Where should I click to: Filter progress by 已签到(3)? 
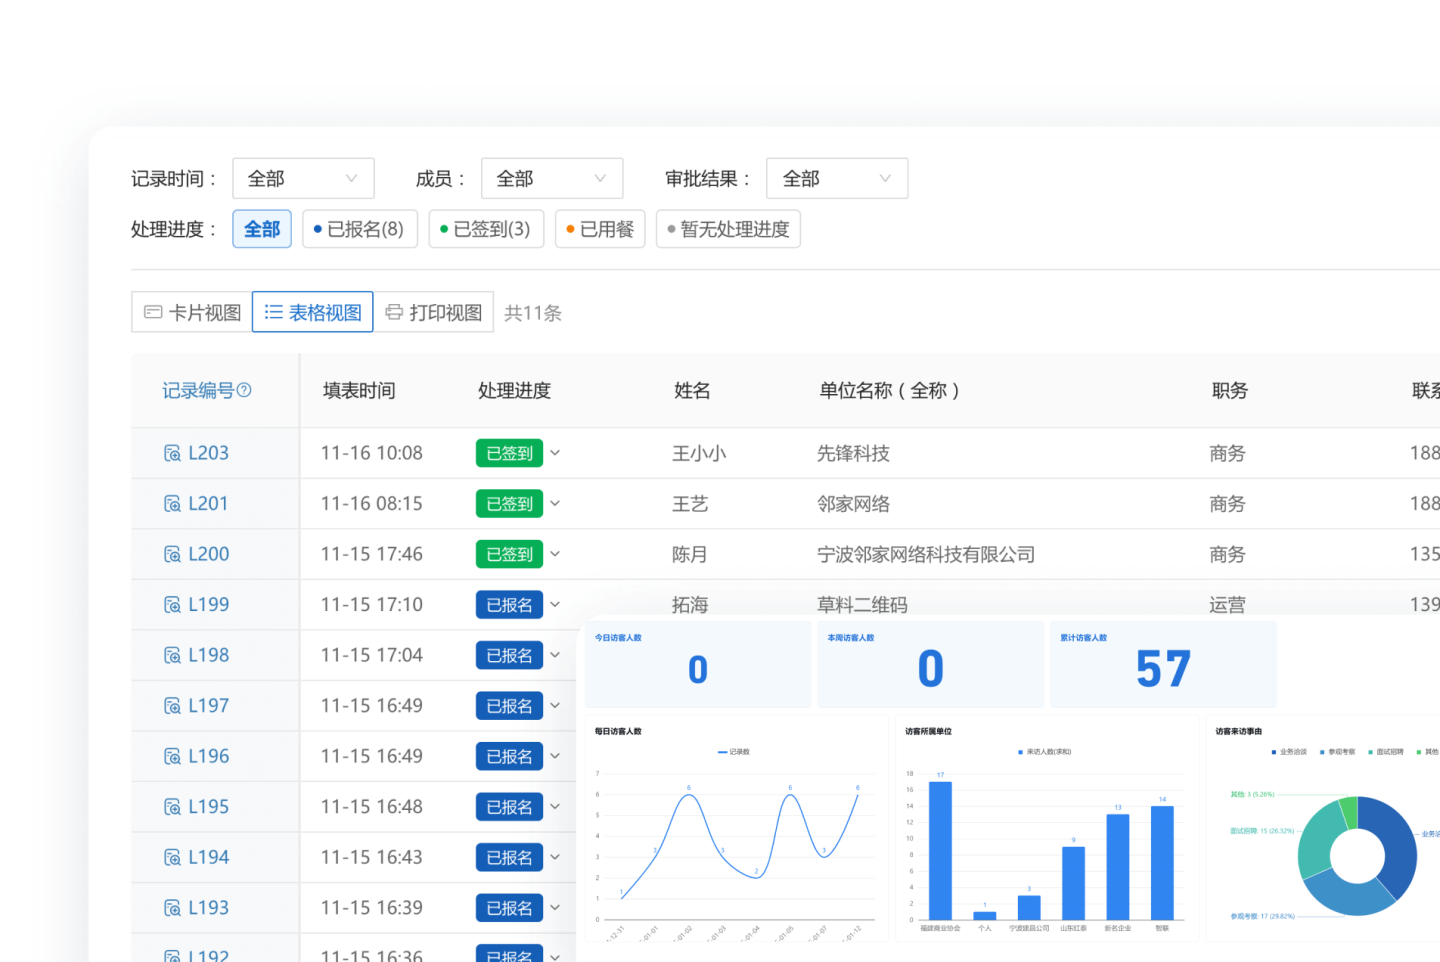tap(486, 229)
